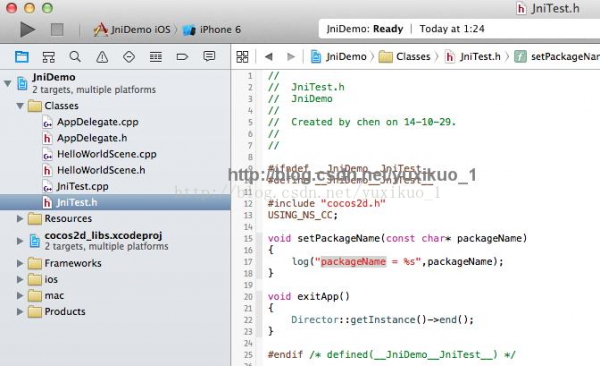Open JniTest.cpp in the navigator
Viewport: 600px width, 366px height.
click(82, 186)
